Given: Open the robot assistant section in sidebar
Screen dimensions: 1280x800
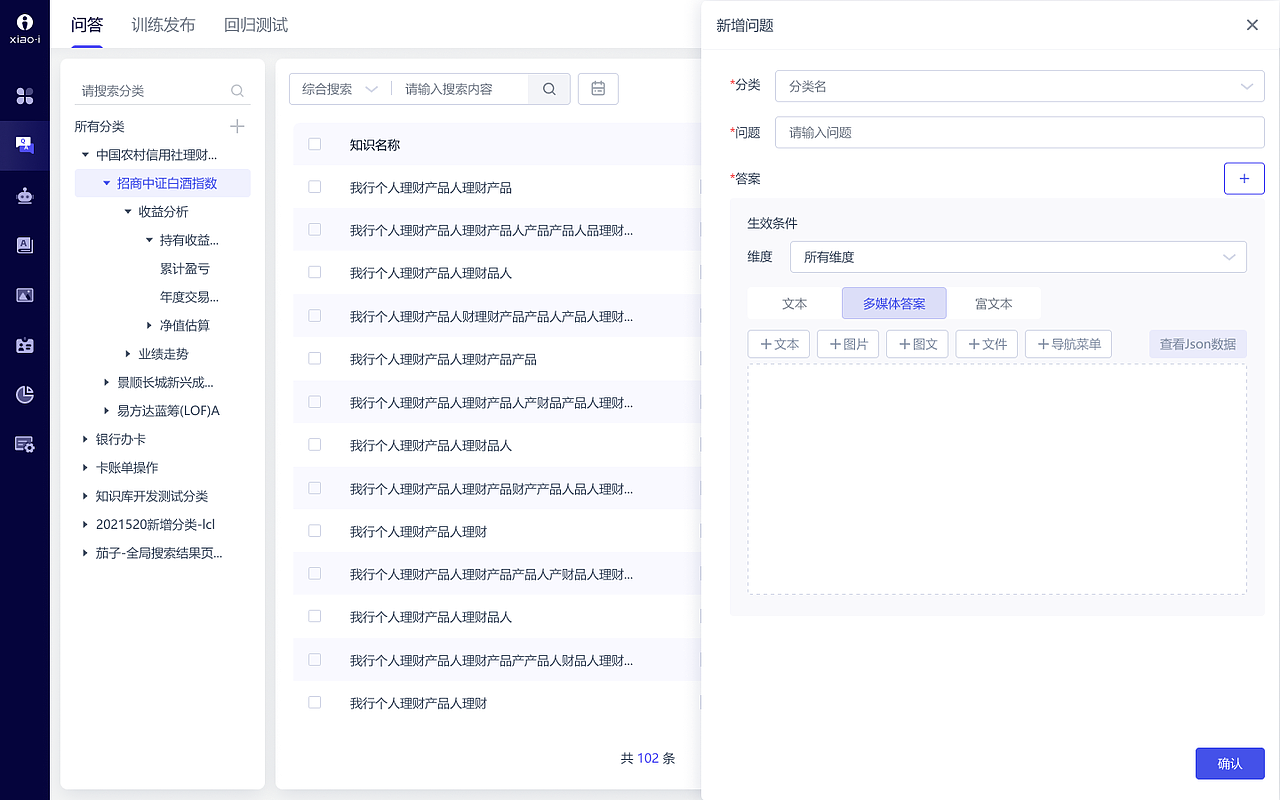Looking at the screenshot, I should point(24,195).
